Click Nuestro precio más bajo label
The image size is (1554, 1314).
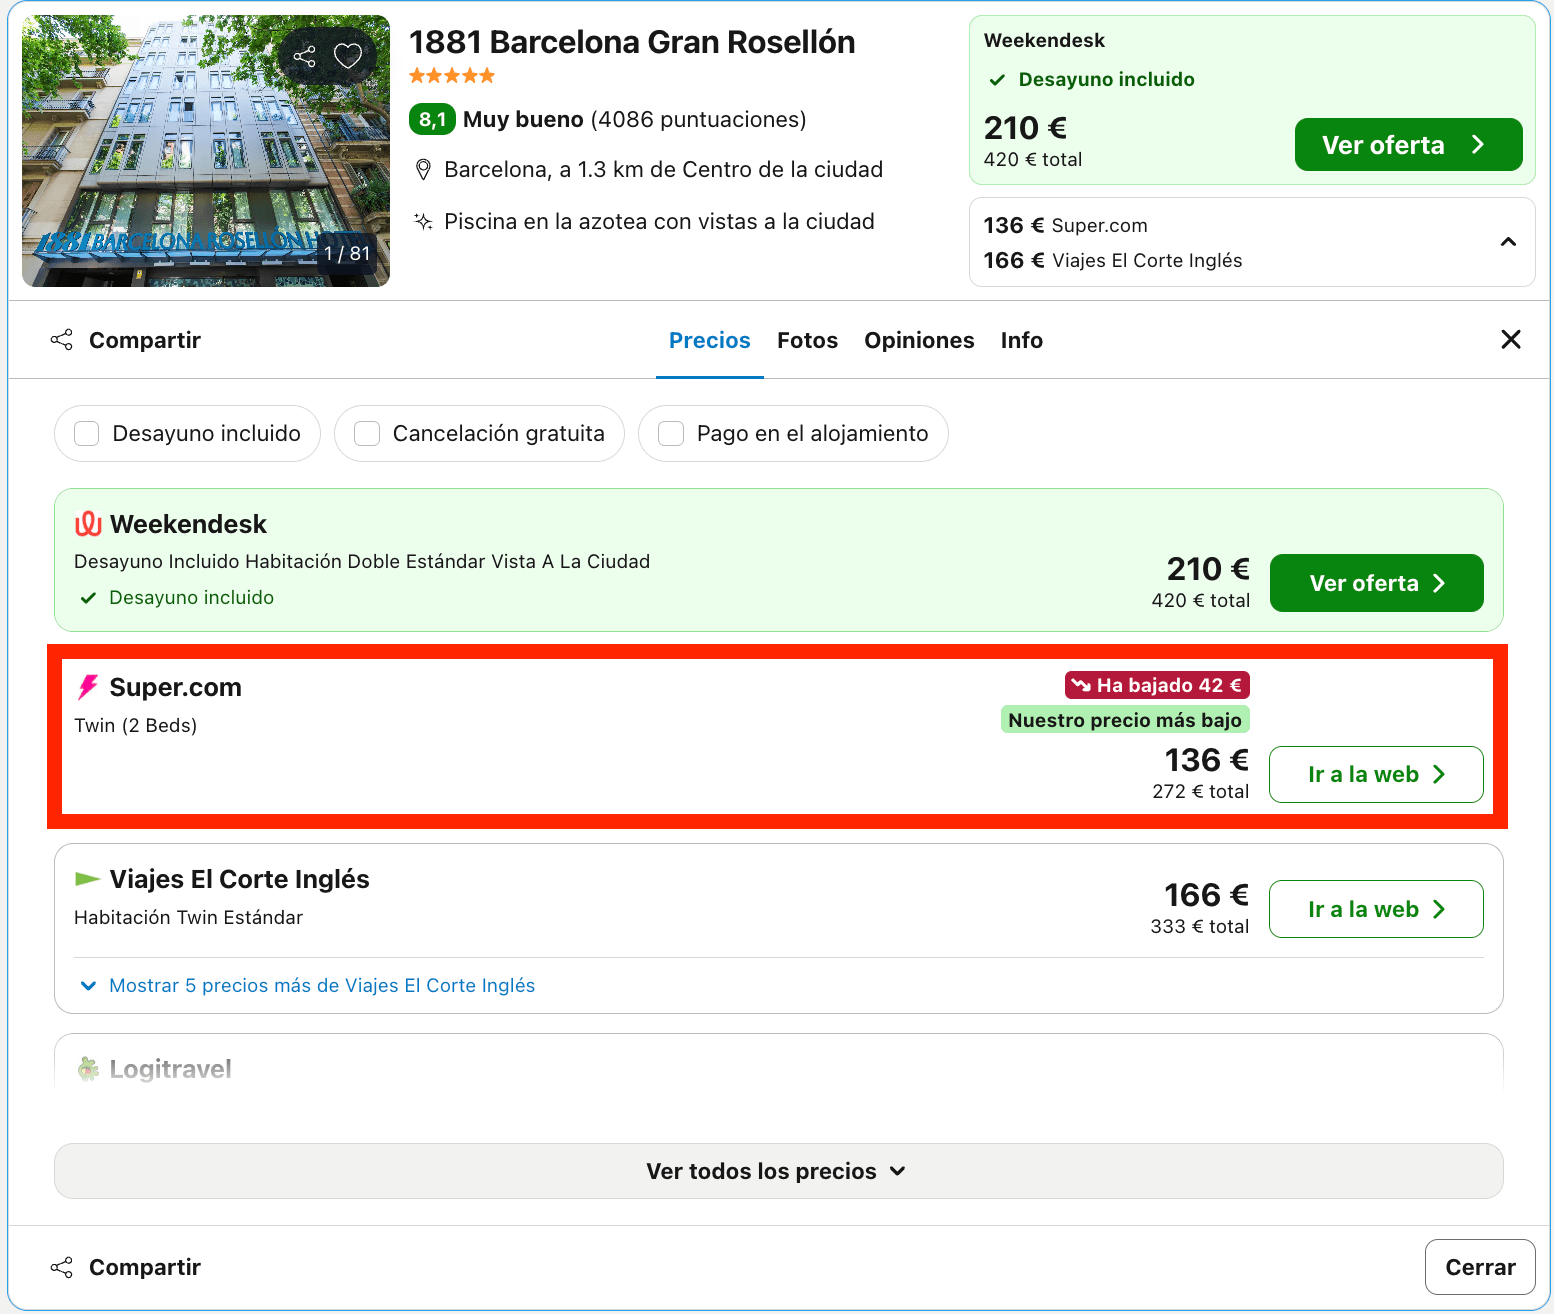tap(1125, 720)
